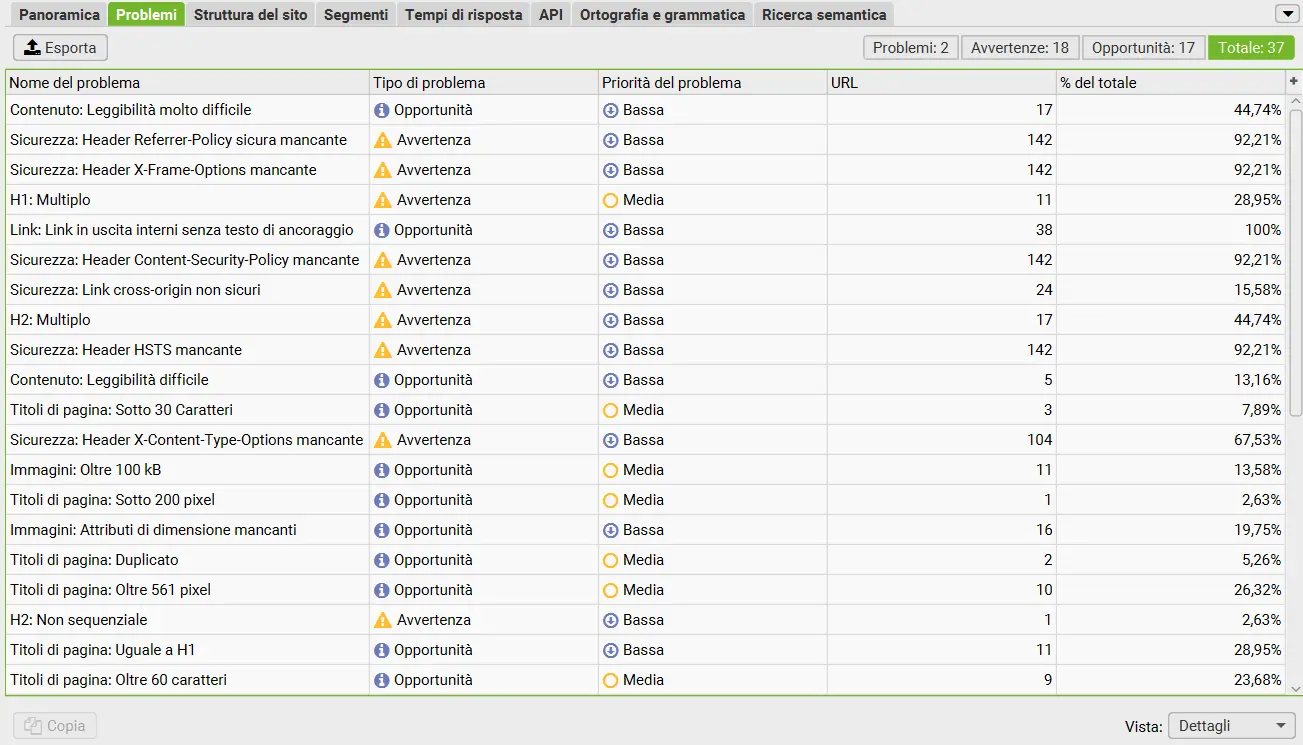Click the warning icon in the Link cross-origin non sicuri row

click(x=383, y=290)
